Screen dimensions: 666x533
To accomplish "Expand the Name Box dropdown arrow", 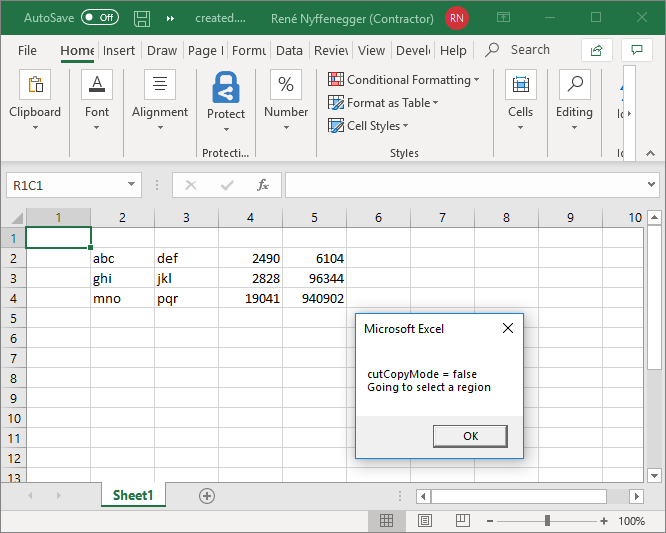I will [132, 185].
